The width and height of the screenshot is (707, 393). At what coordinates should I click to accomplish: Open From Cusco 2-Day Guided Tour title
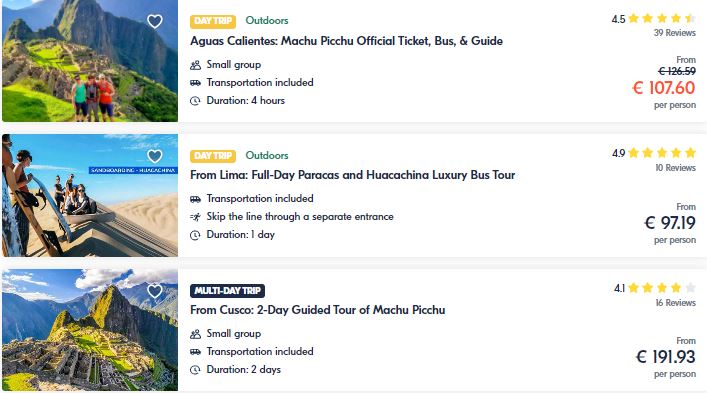pos(318,310)
